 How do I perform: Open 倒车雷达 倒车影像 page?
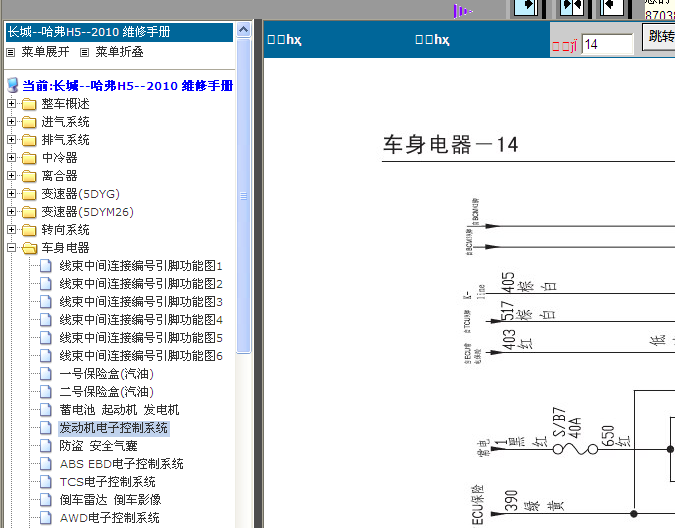click(x=110, y=500)
